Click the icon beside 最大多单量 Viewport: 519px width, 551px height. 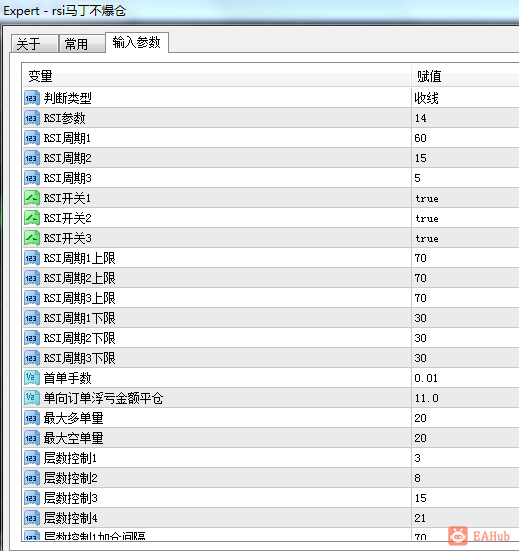click(32, 418)
